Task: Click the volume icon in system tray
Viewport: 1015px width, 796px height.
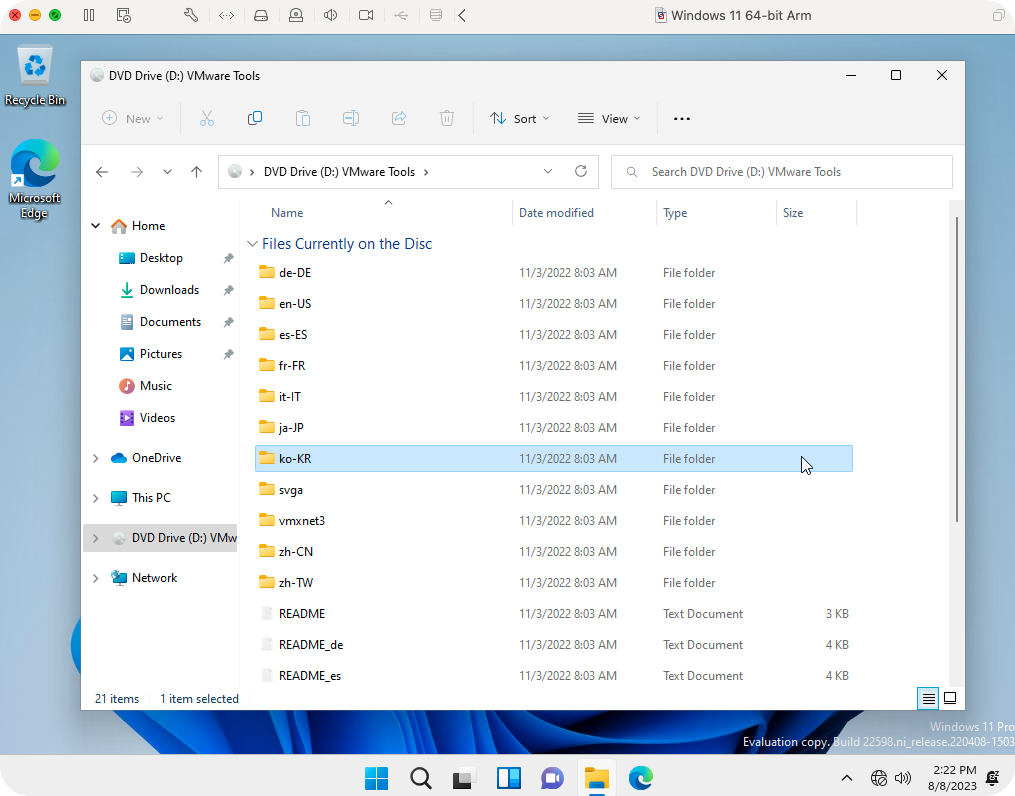Action: point(902,778)
